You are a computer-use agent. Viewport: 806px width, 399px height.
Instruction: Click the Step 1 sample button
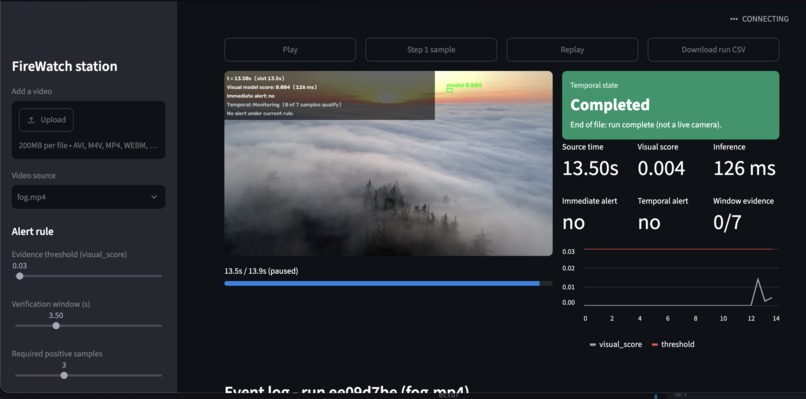pyautogui.click(x=431, y=50)
